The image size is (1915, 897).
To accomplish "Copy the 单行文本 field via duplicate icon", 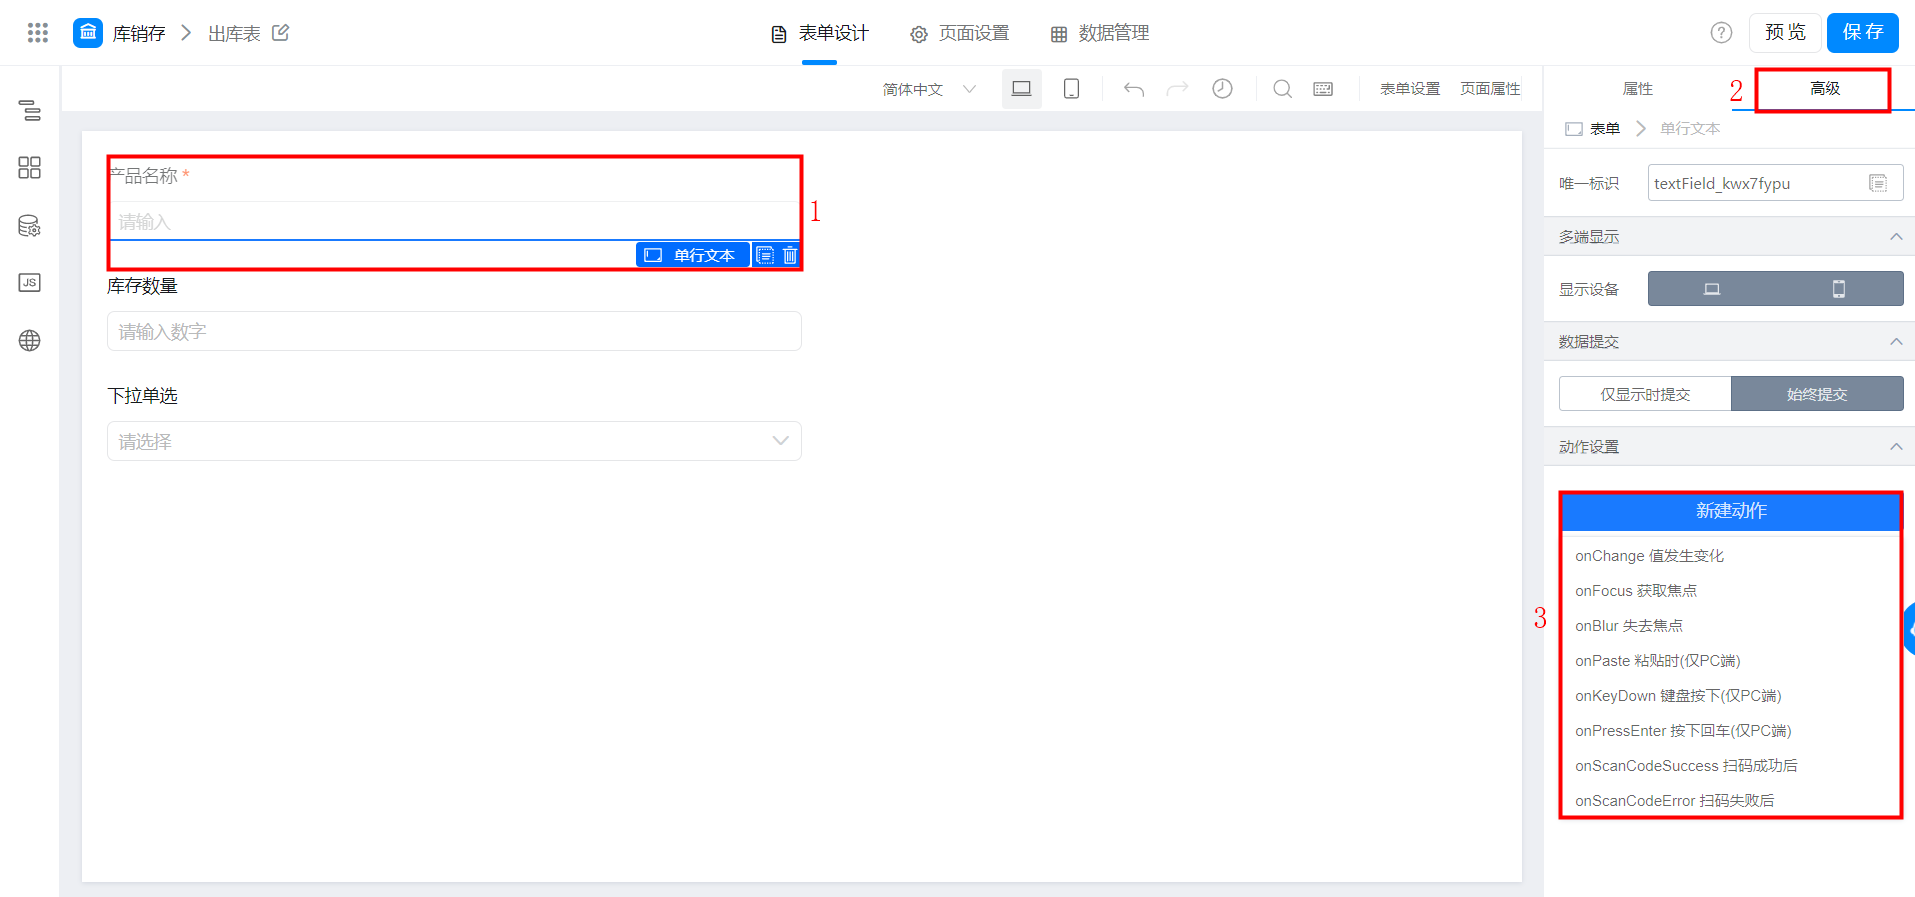I will point(765,255).
